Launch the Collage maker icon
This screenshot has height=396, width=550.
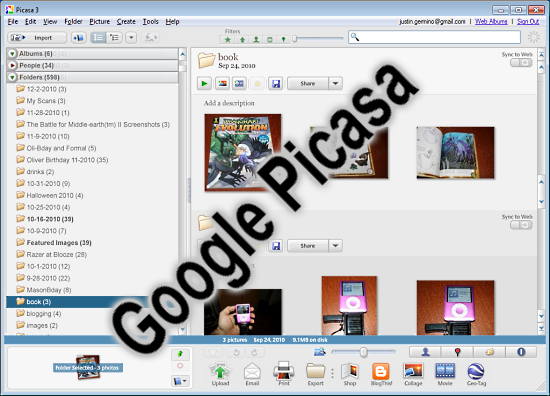[x=413, y=374]
